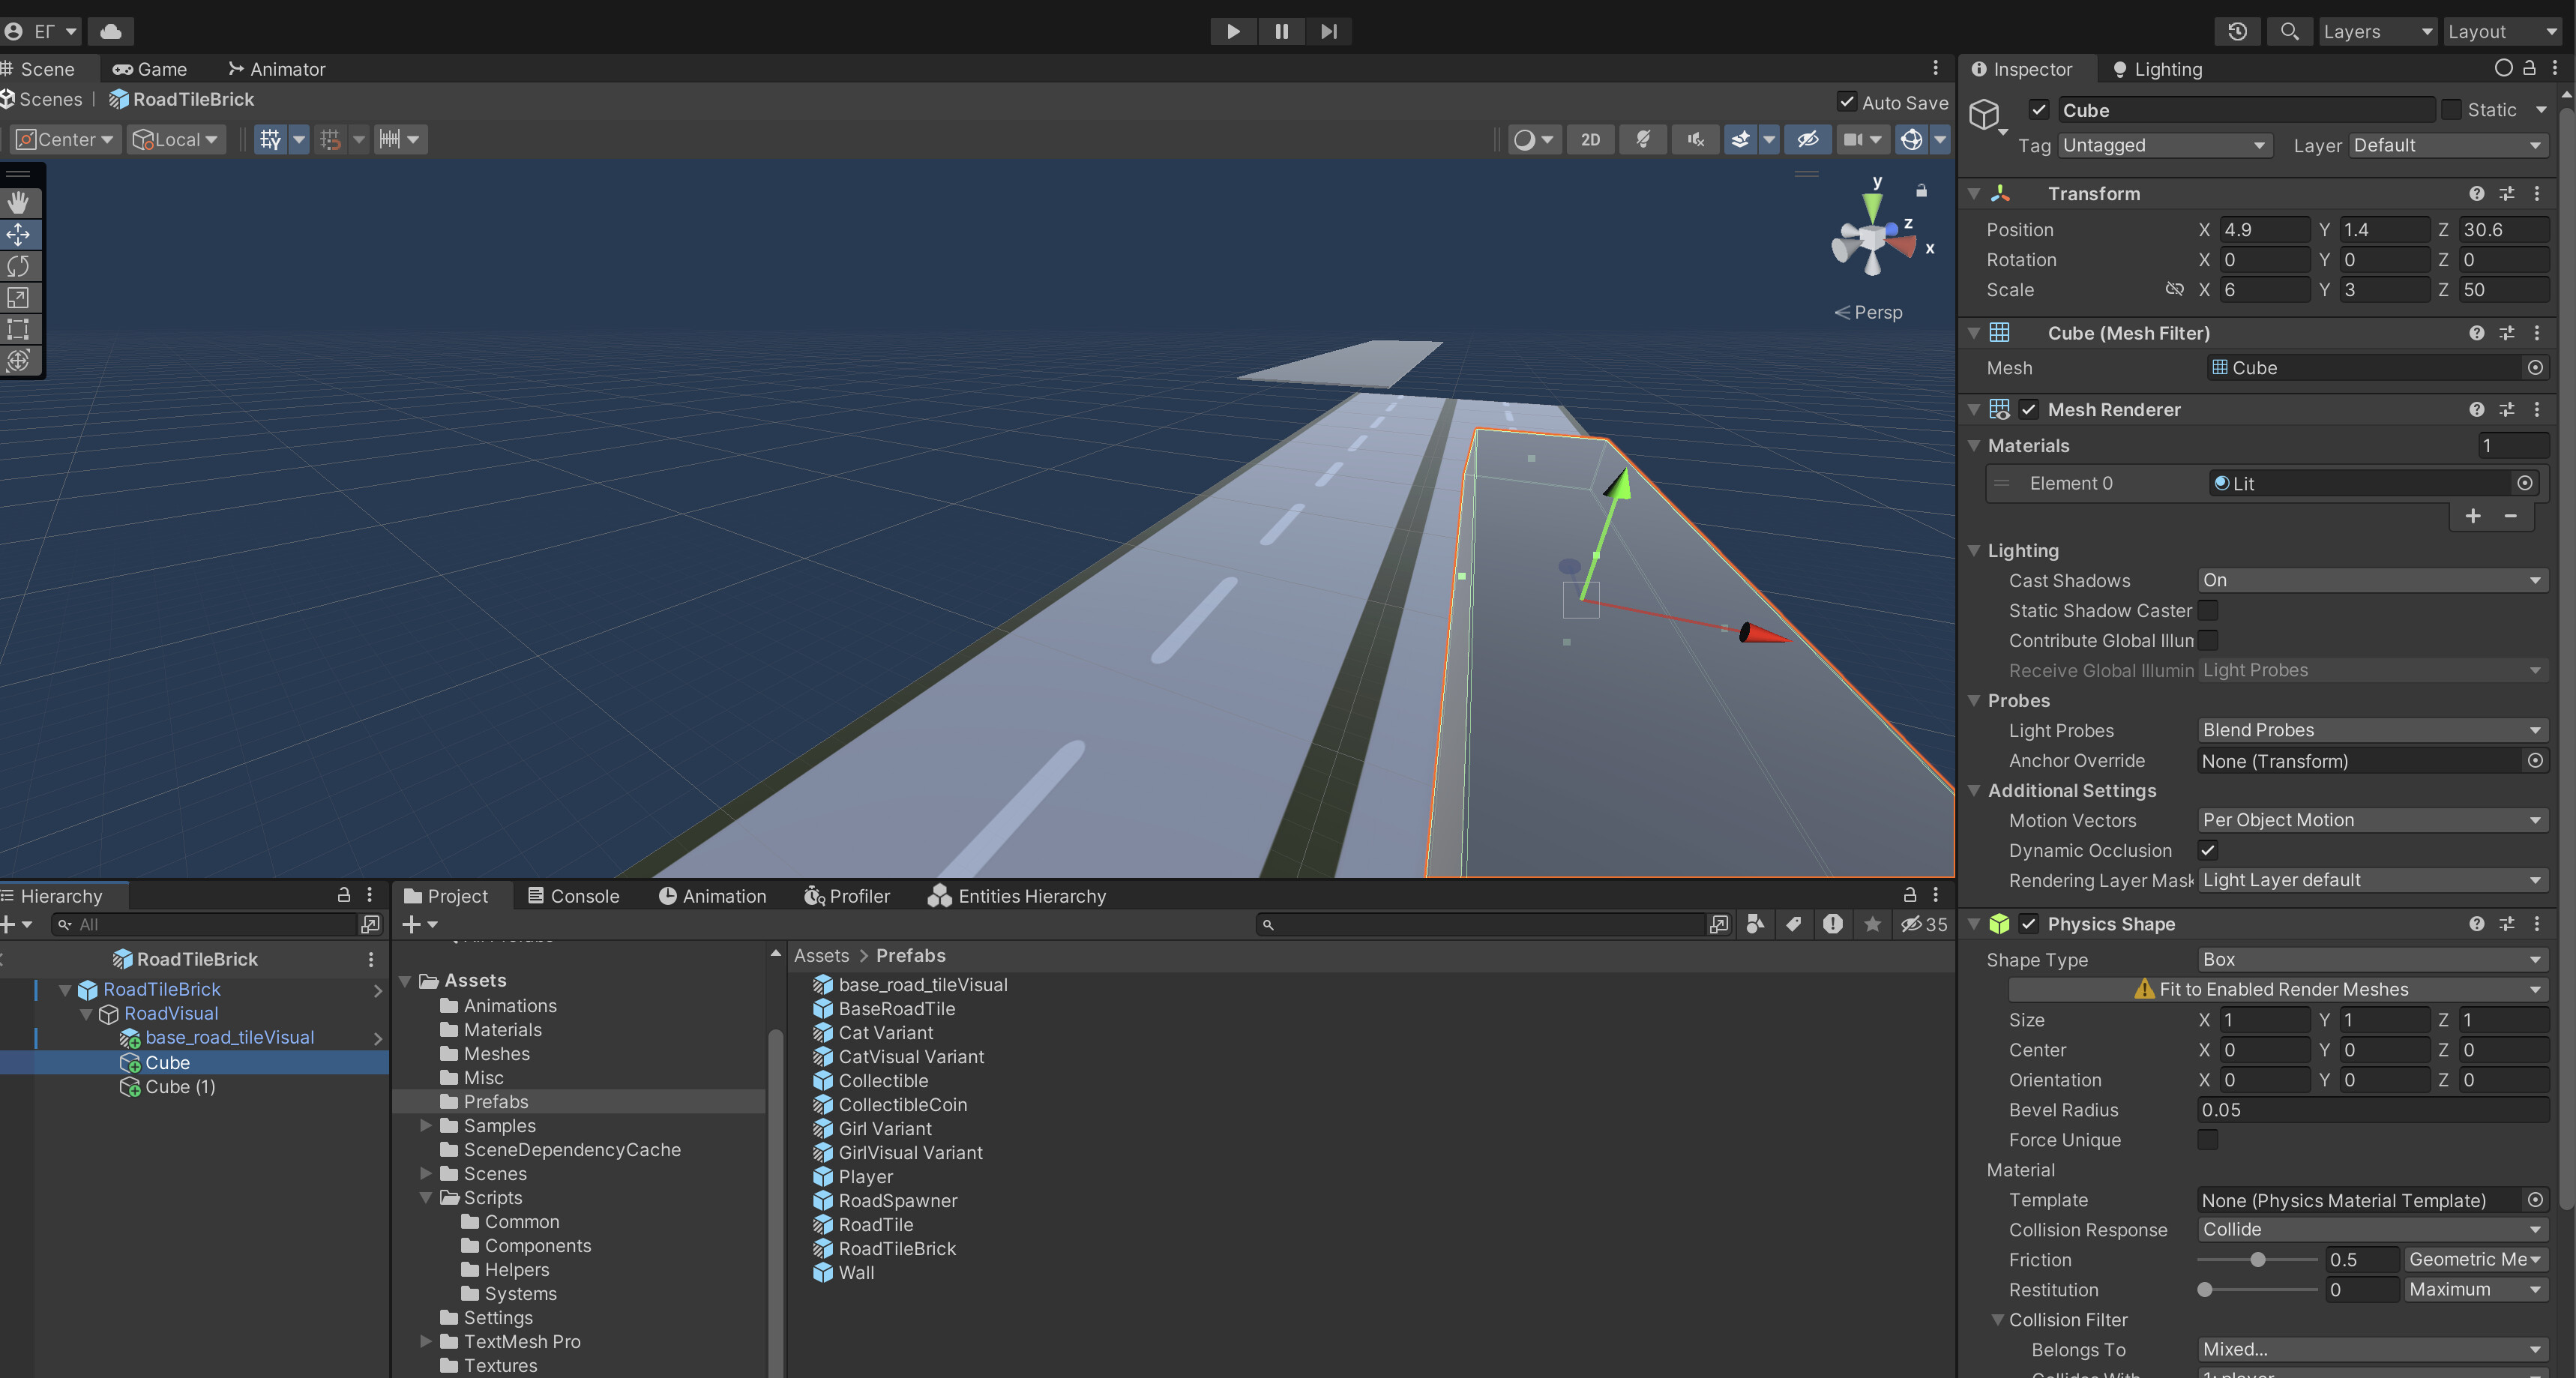Activate the Hand pan tool
The image size is (2576, 1378).
(18, 202)
